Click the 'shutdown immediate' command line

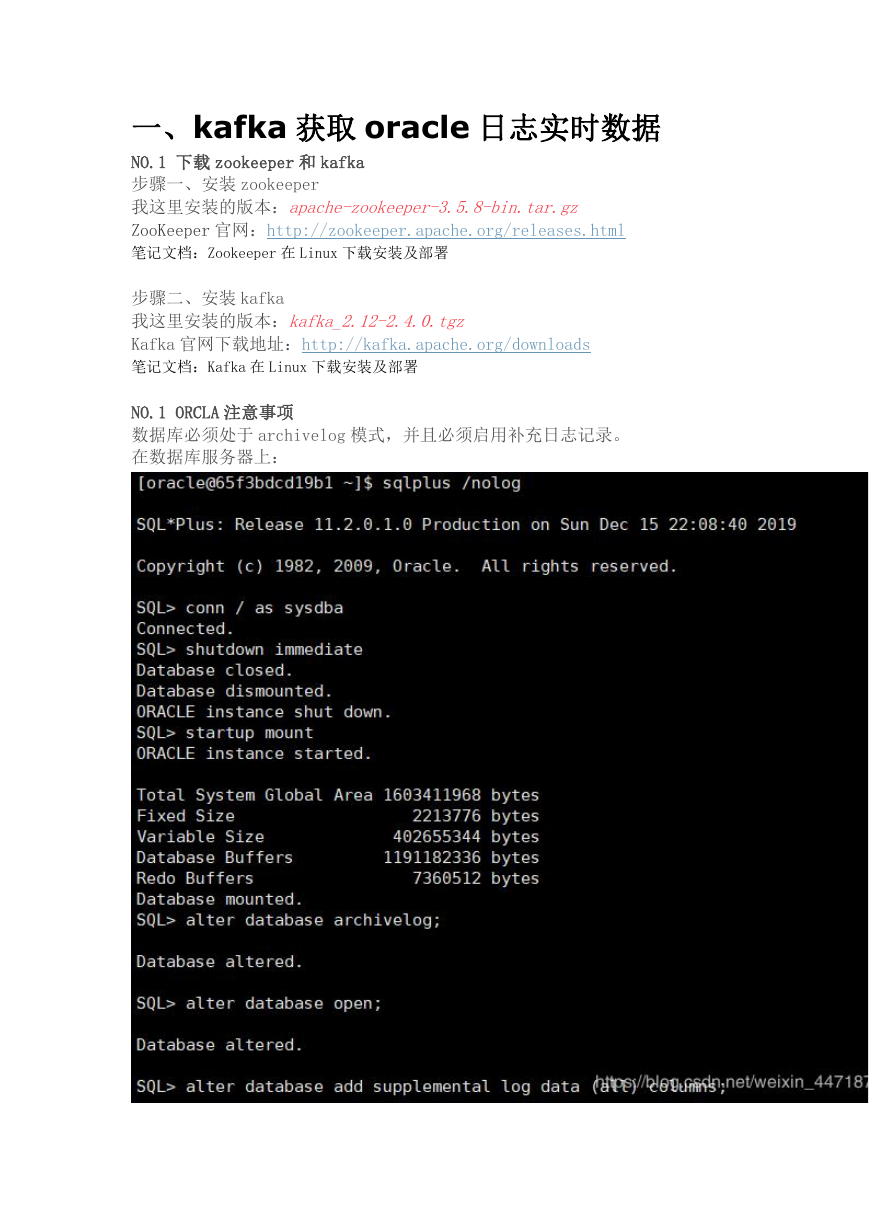click(250, 650)
